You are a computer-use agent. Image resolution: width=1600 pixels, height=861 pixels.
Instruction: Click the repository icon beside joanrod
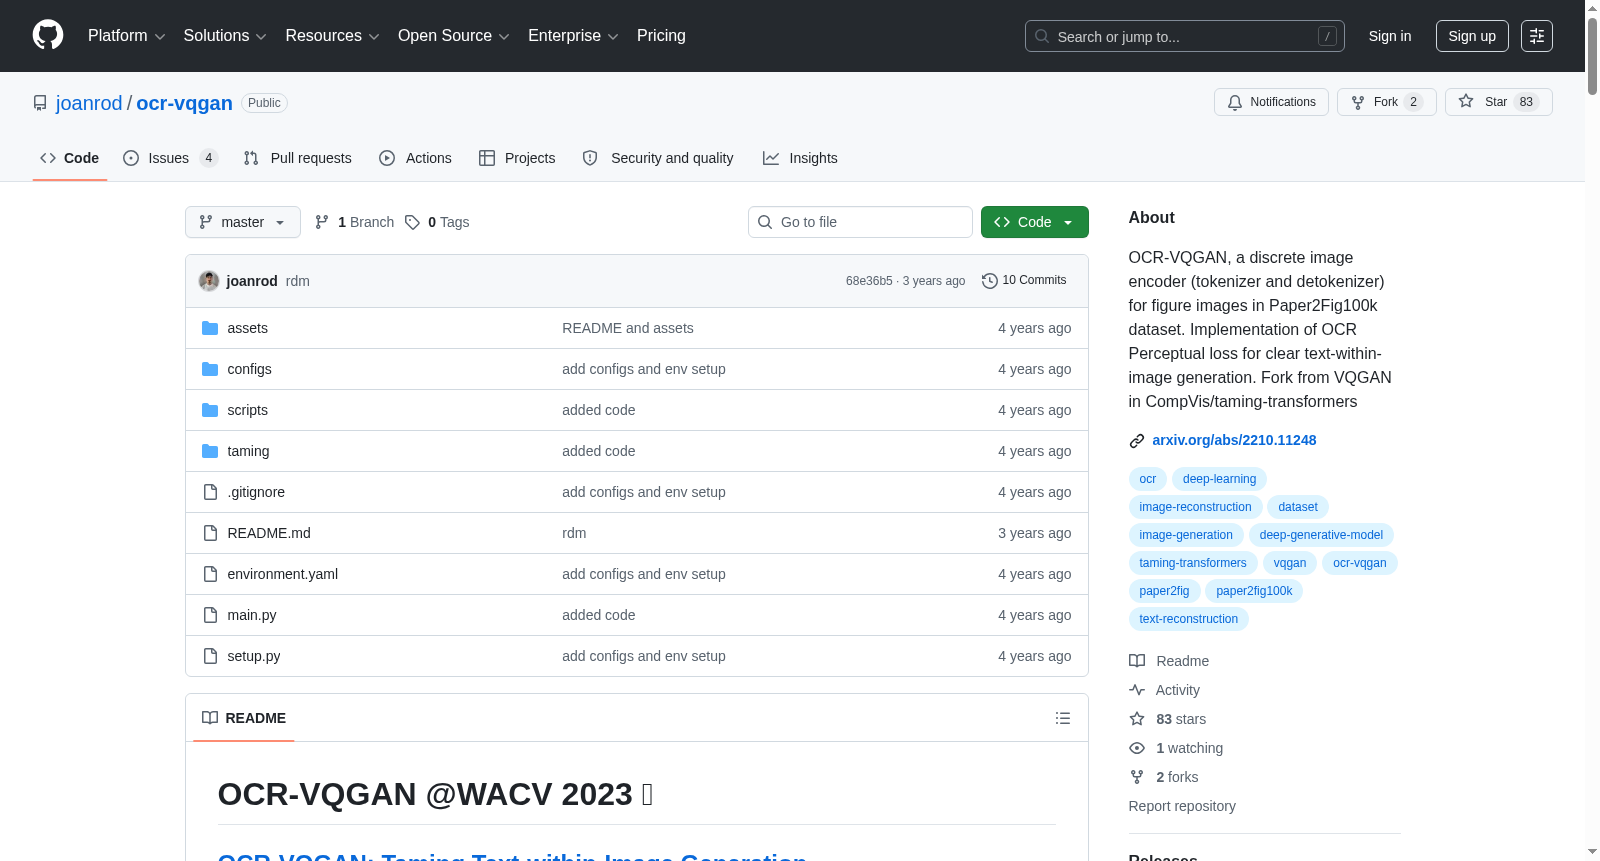click(x=40, y=103)
